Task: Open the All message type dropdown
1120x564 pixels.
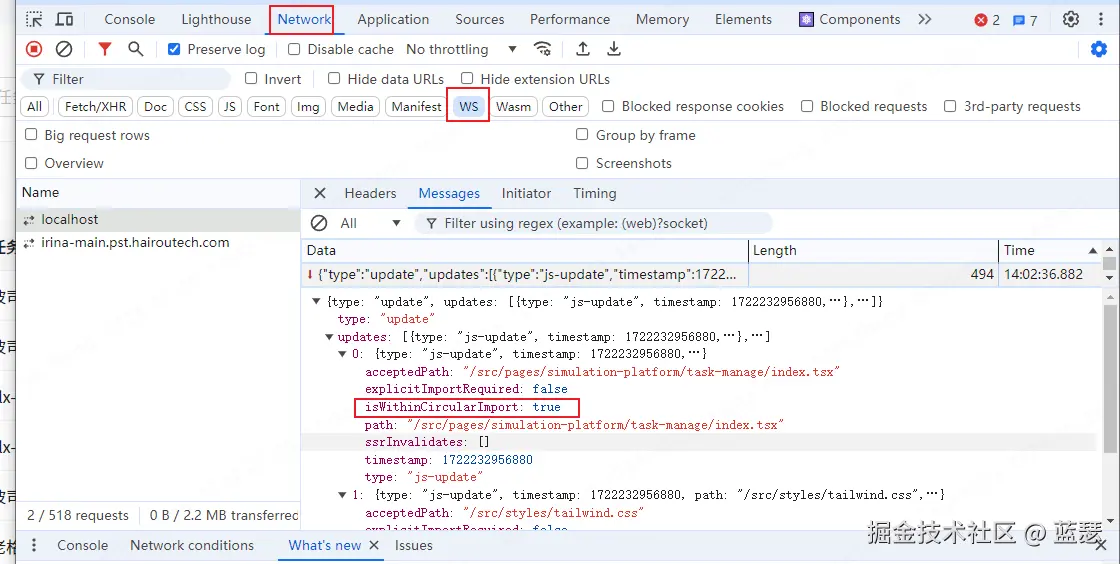Action: tap(370, 223)
